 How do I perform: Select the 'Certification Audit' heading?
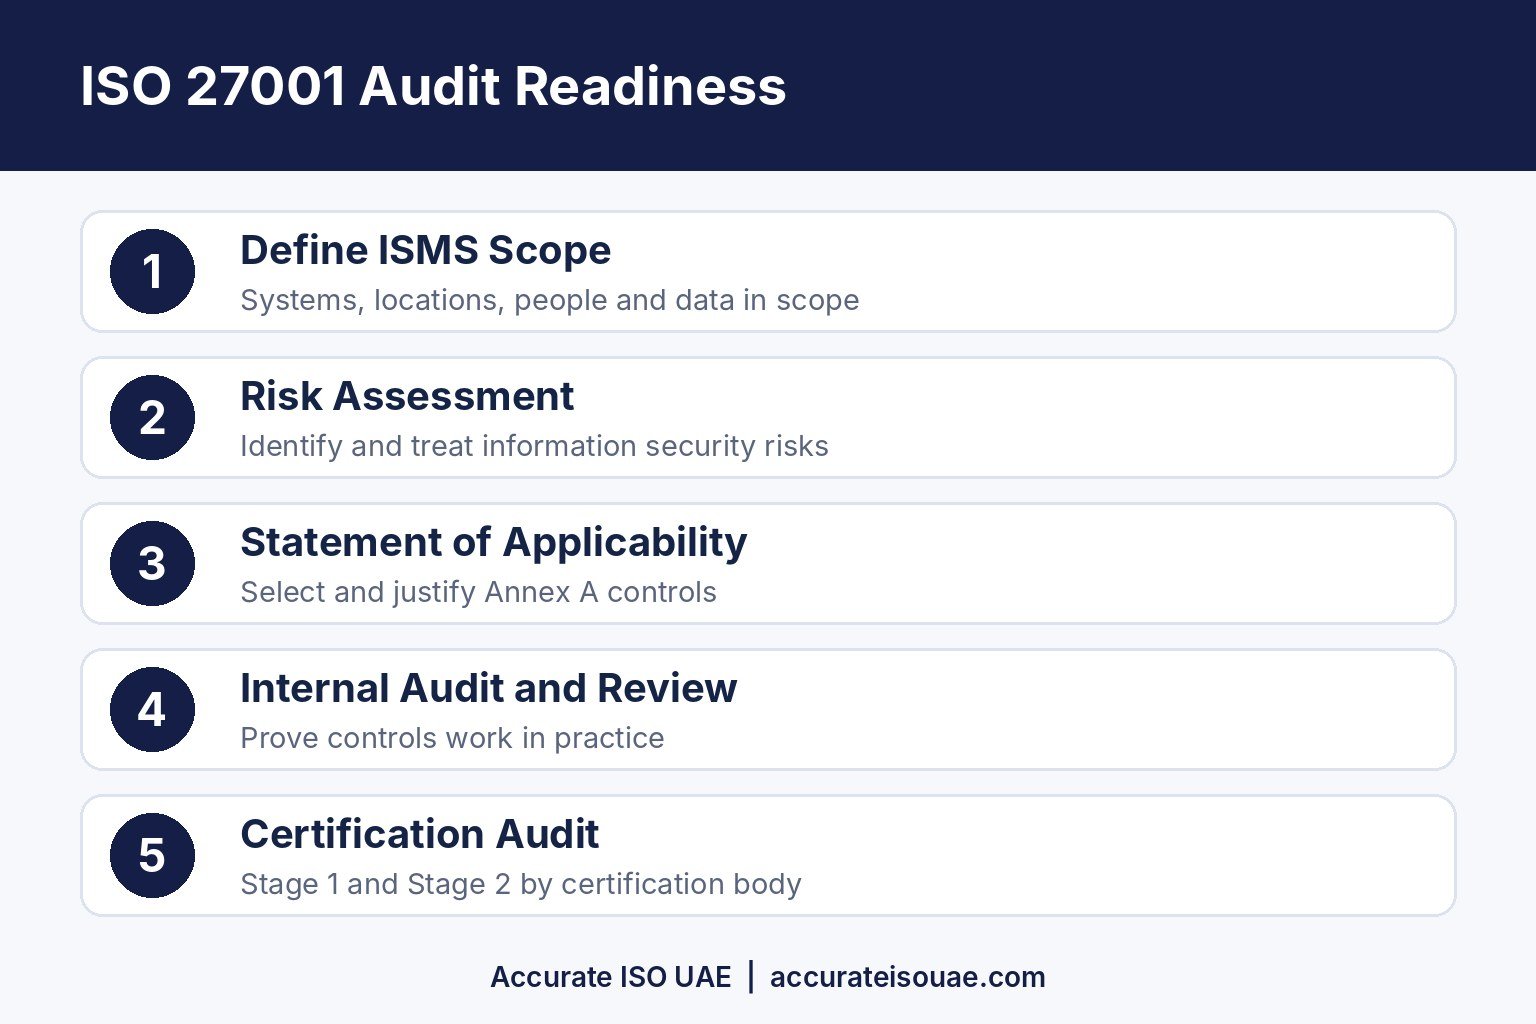(419, 834)
